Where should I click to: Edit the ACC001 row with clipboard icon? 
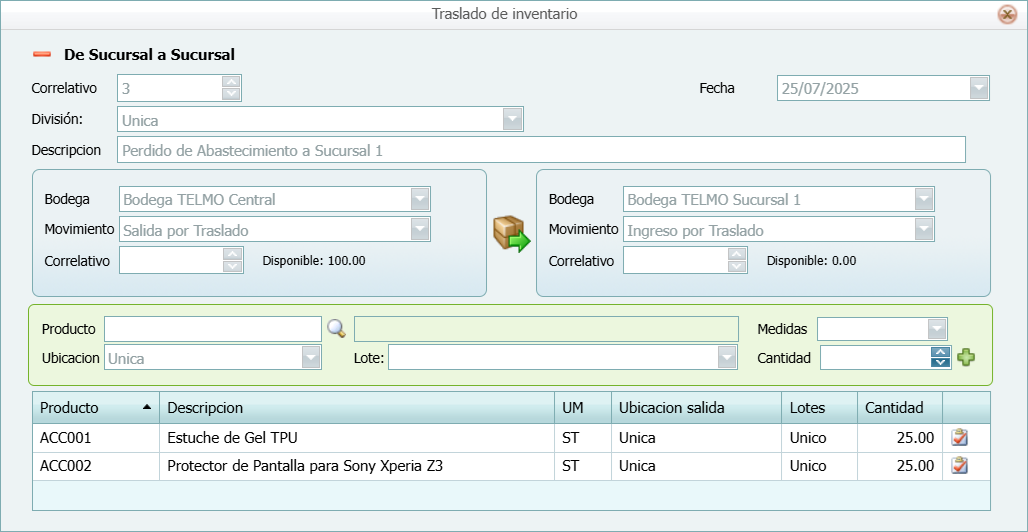point(960,437)
